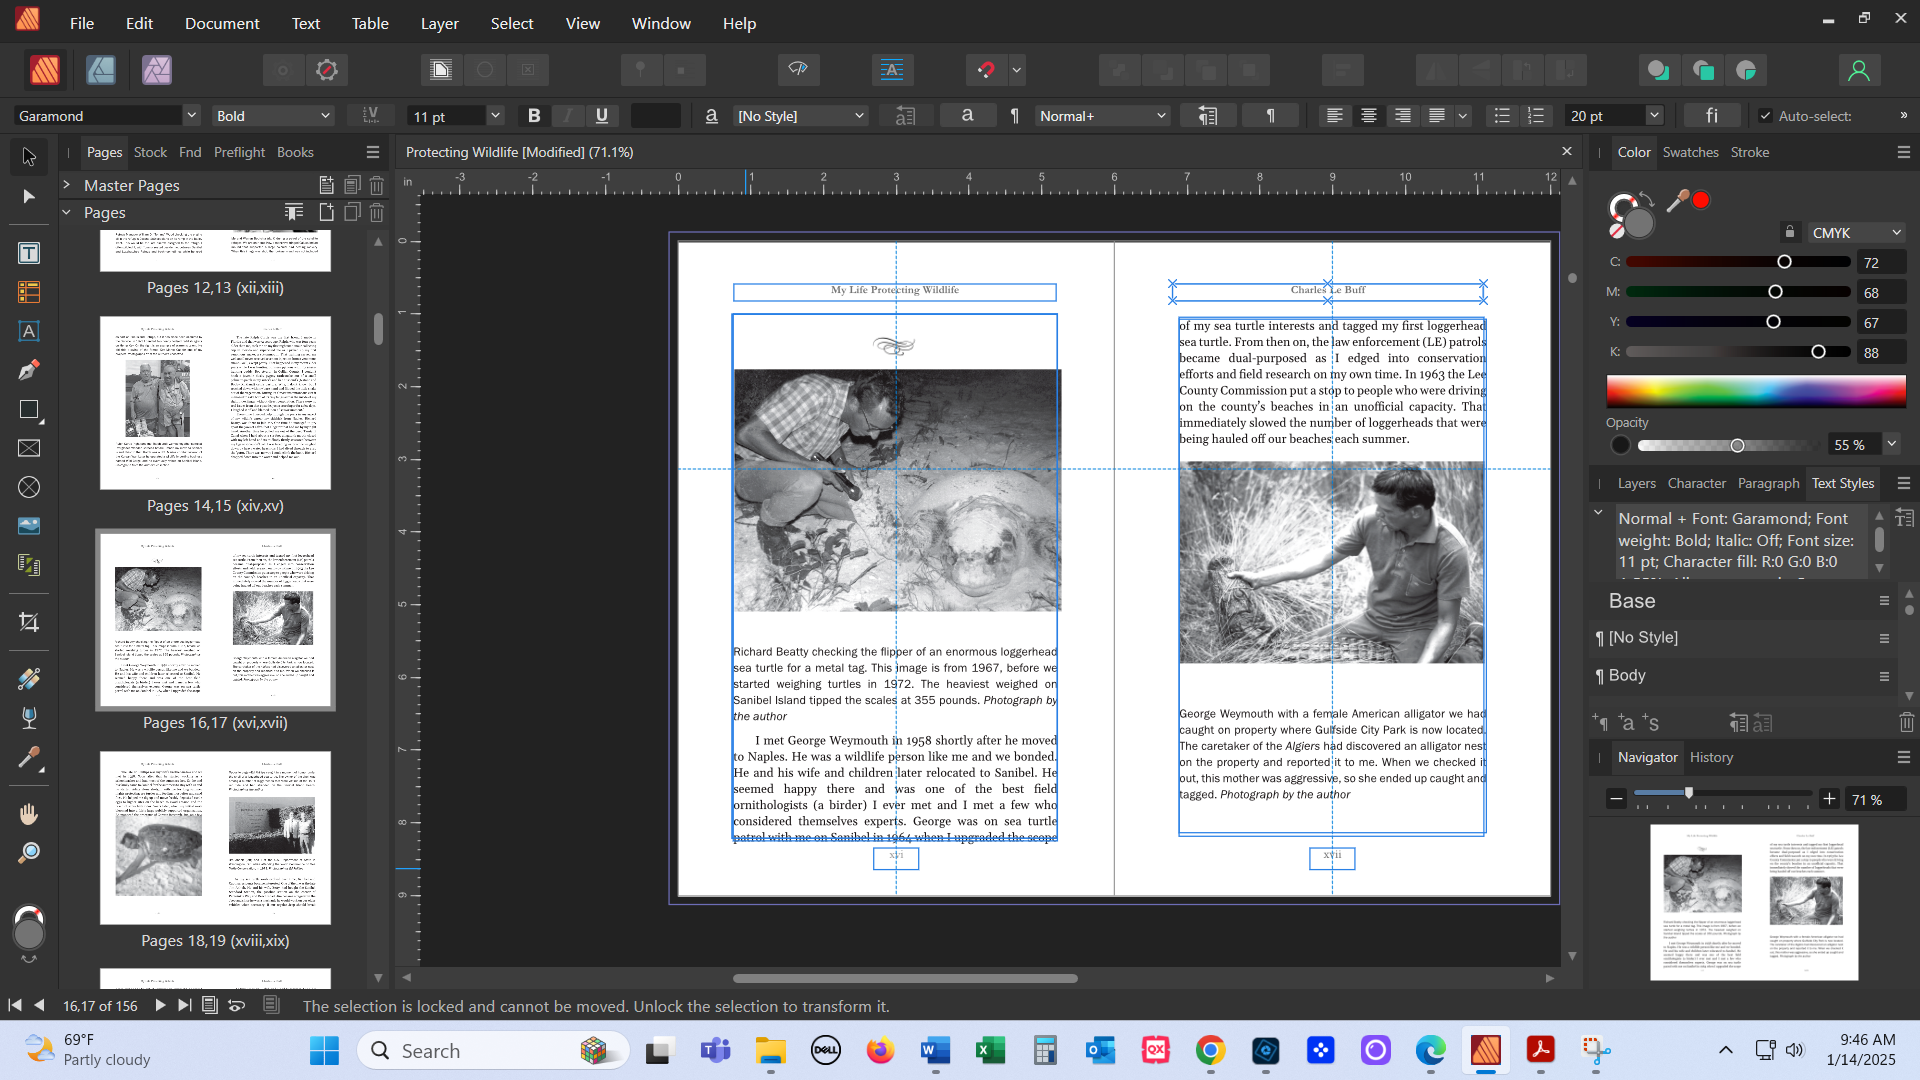
Task: Open the Garamond font family dropdown
Action: [190, 116]
